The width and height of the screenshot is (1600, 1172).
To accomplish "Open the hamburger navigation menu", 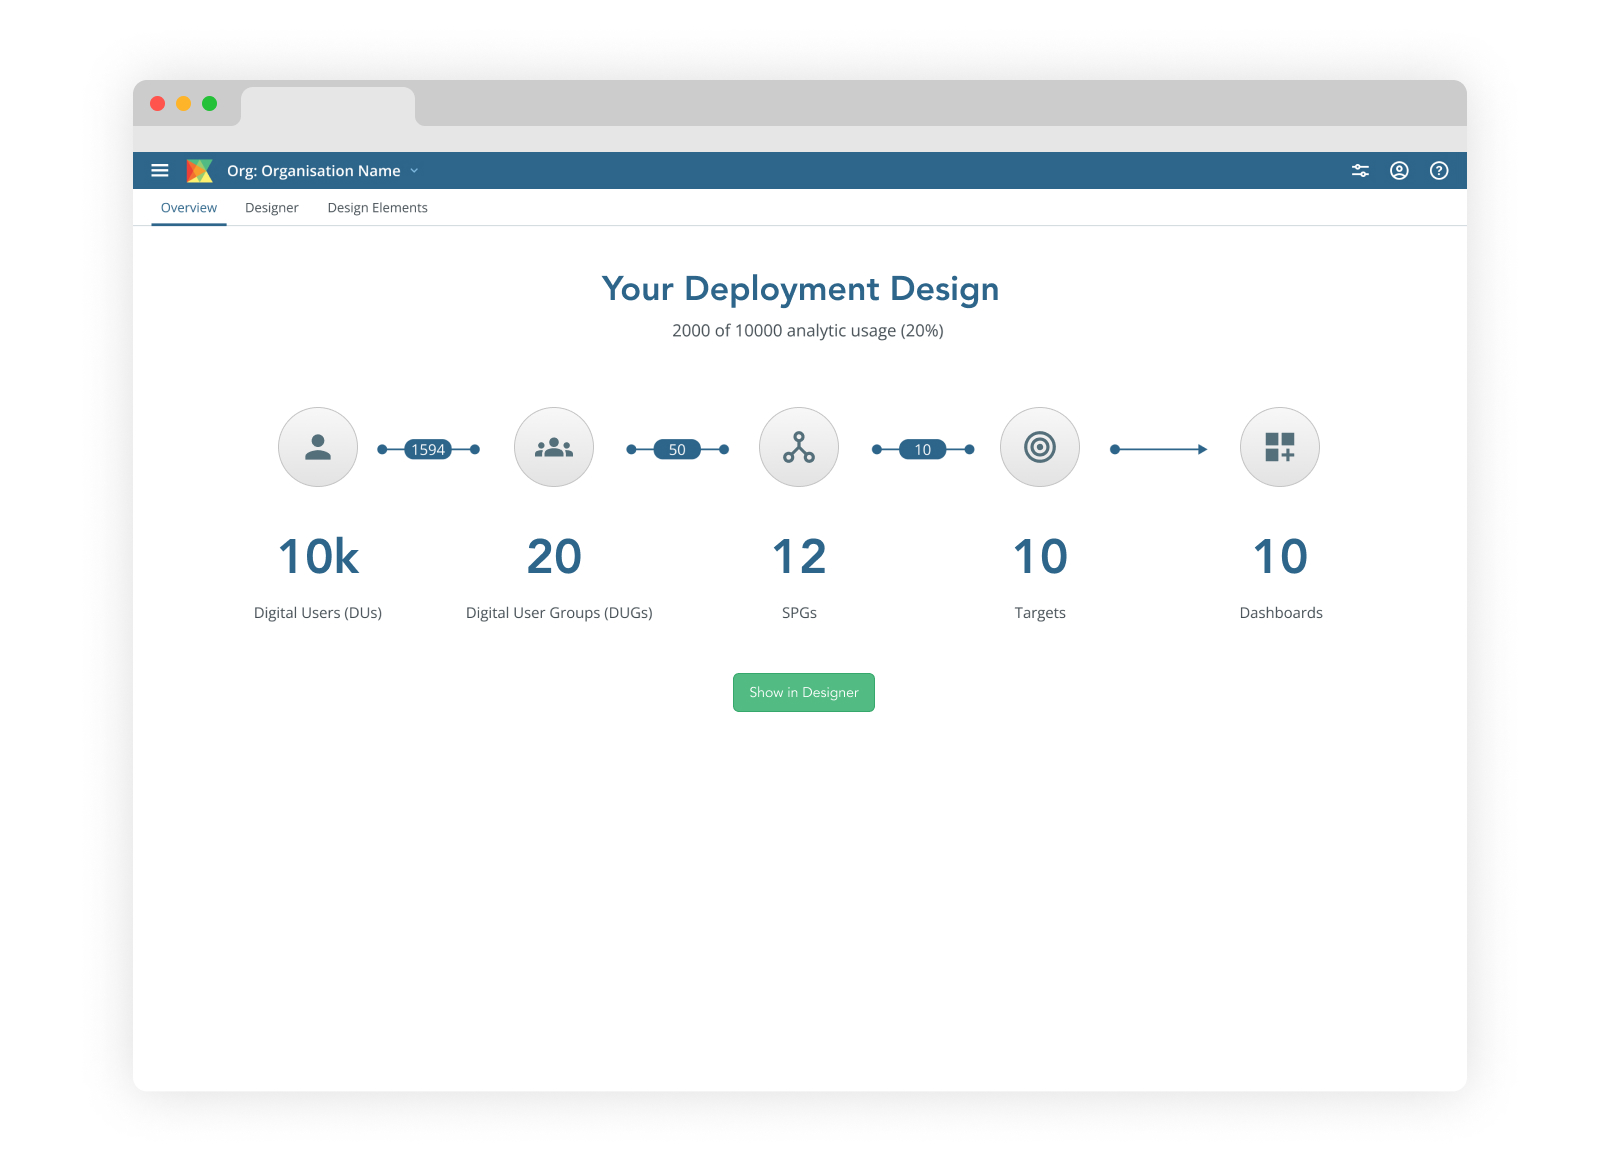I will pos(160,171).
